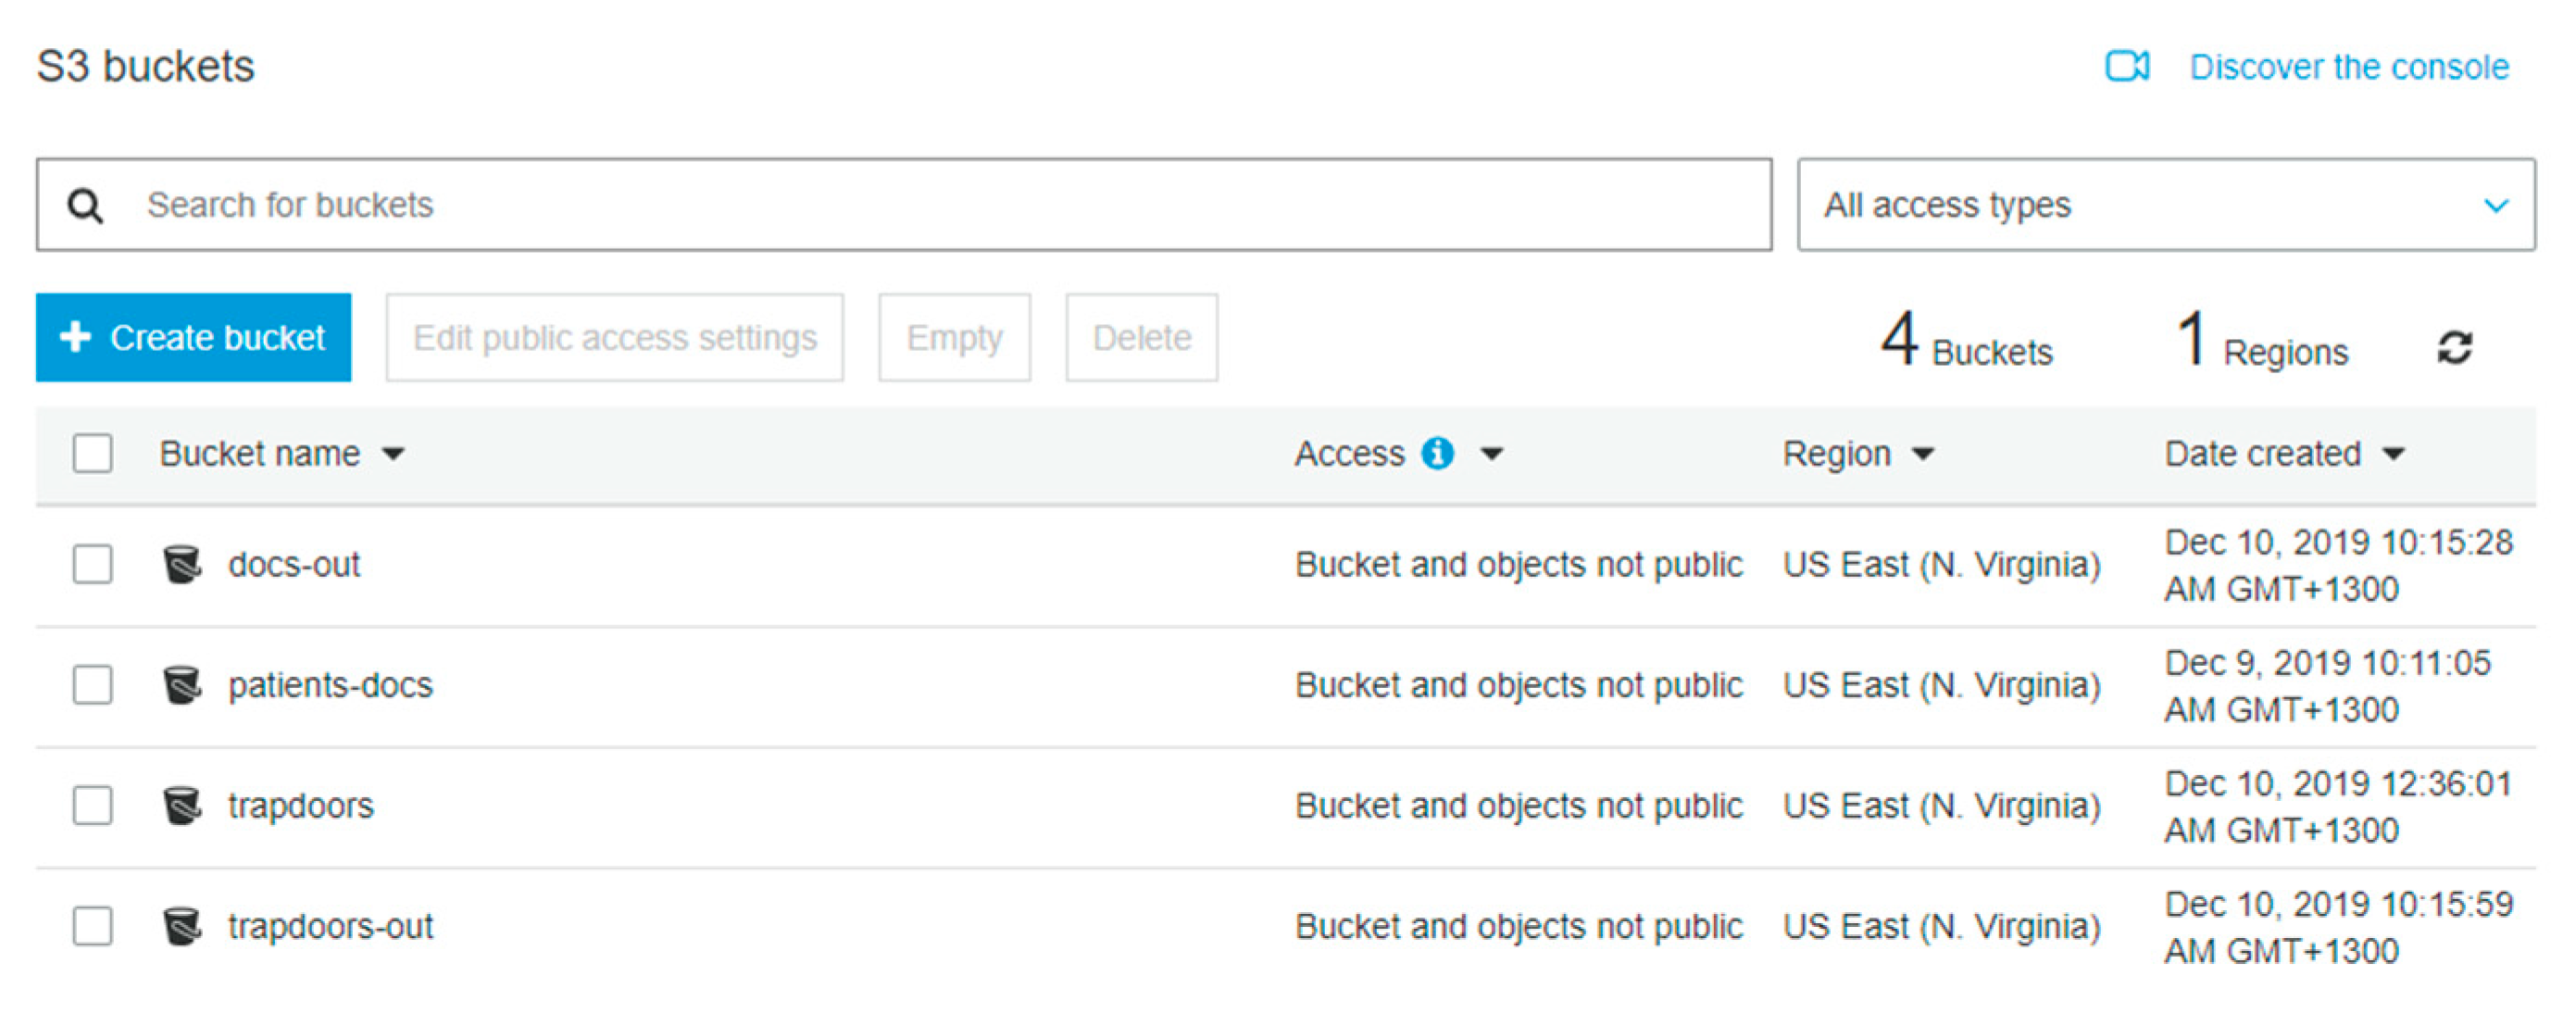Open the All access types dropdown
Viewport: 2576px width, 1013px height.
pyautogui.click(x=2165, y=205)
